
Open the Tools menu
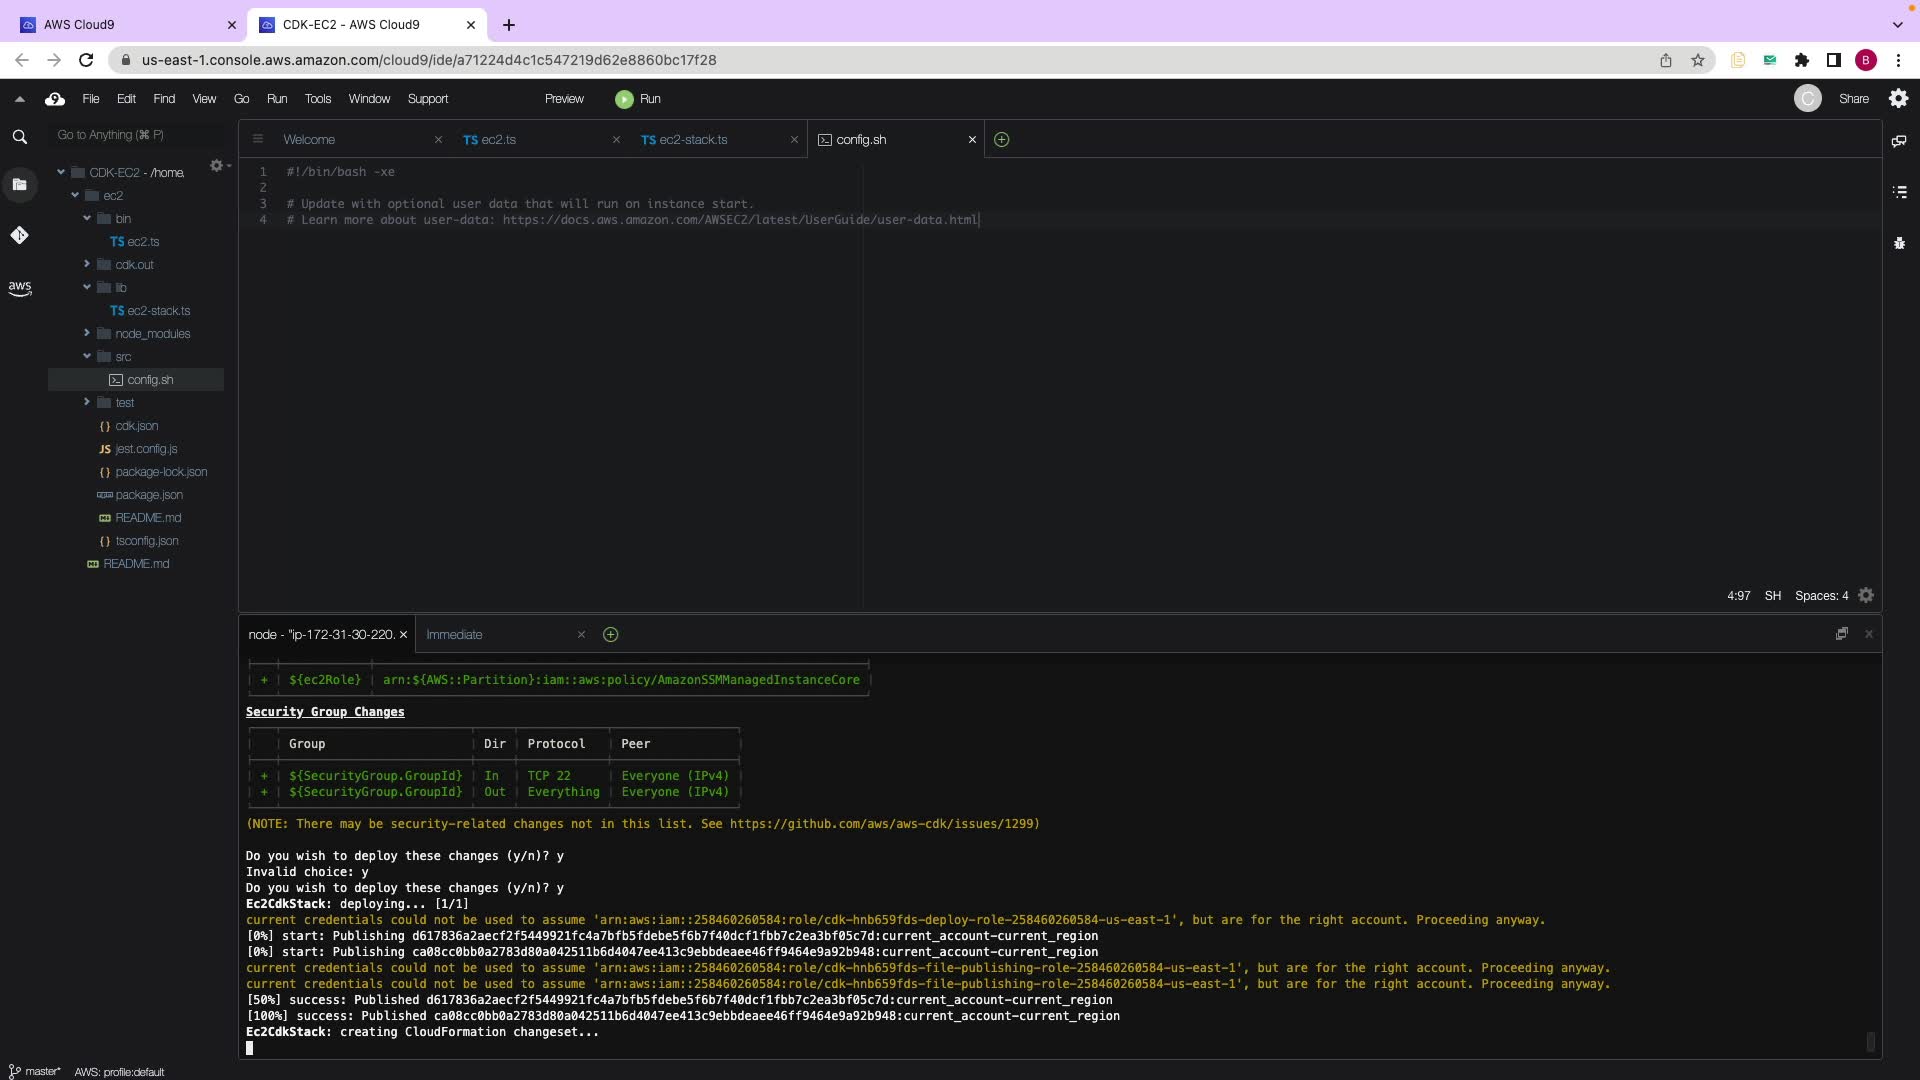tap(317, 99)
